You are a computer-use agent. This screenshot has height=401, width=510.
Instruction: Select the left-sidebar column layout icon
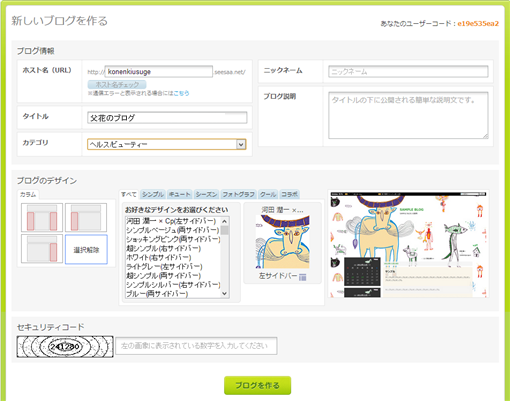pos(86,217)
